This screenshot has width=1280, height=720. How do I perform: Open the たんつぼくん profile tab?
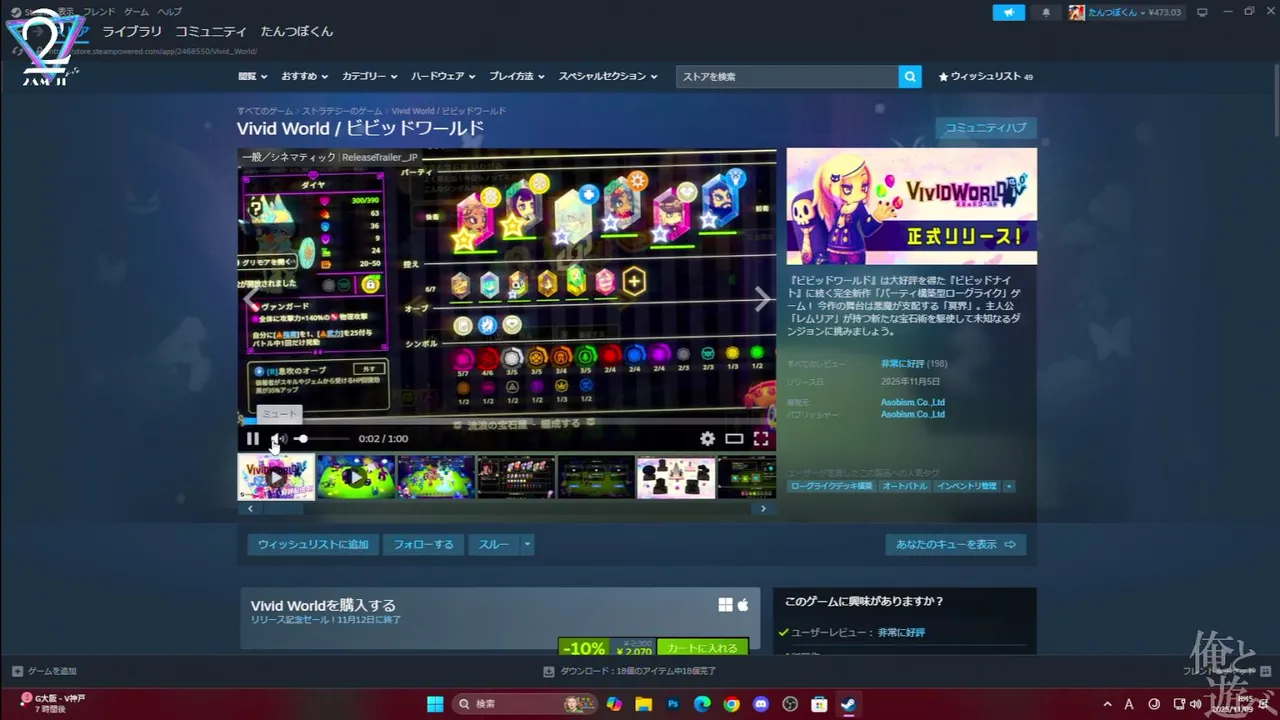point(297,31)
